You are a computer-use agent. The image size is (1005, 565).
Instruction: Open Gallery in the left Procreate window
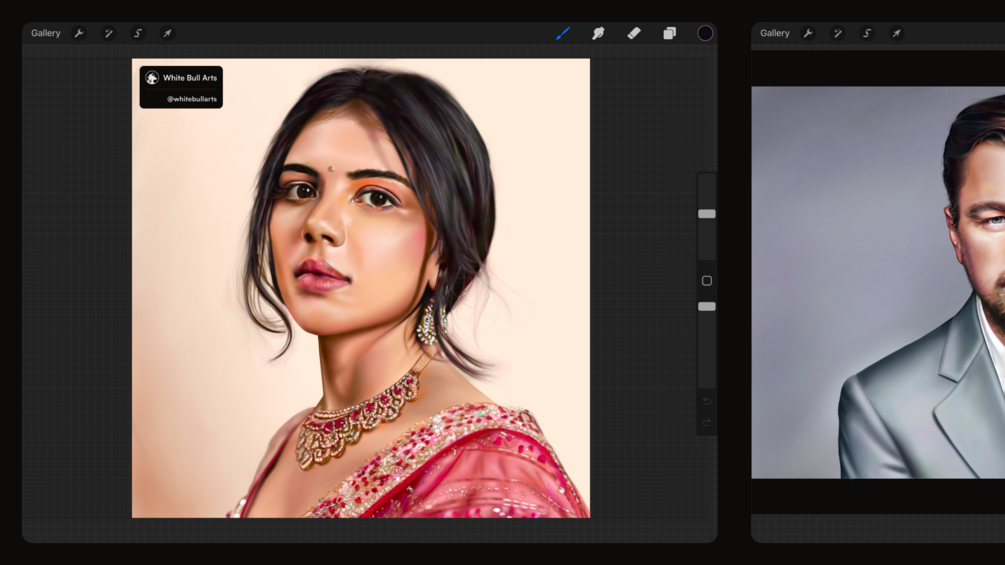point(46,33)
